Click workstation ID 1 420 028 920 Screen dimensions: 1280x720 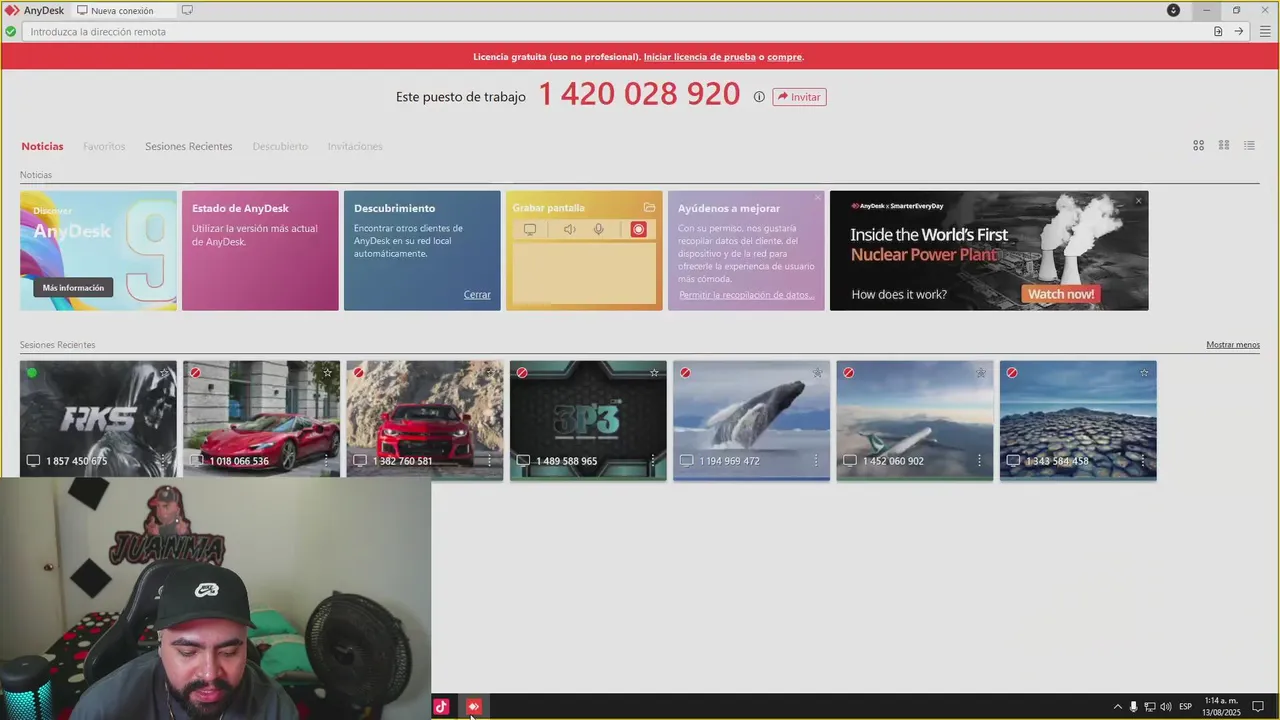click(639, 95)
